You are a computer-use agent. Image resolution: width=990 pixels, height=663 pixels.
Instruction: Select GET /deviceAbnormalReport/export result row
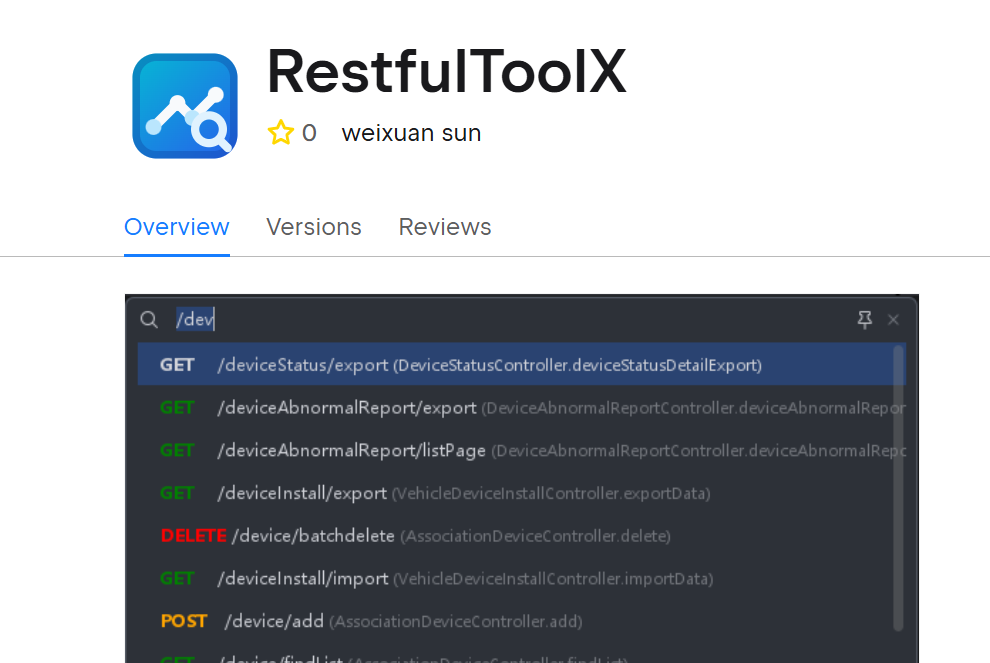522,407
